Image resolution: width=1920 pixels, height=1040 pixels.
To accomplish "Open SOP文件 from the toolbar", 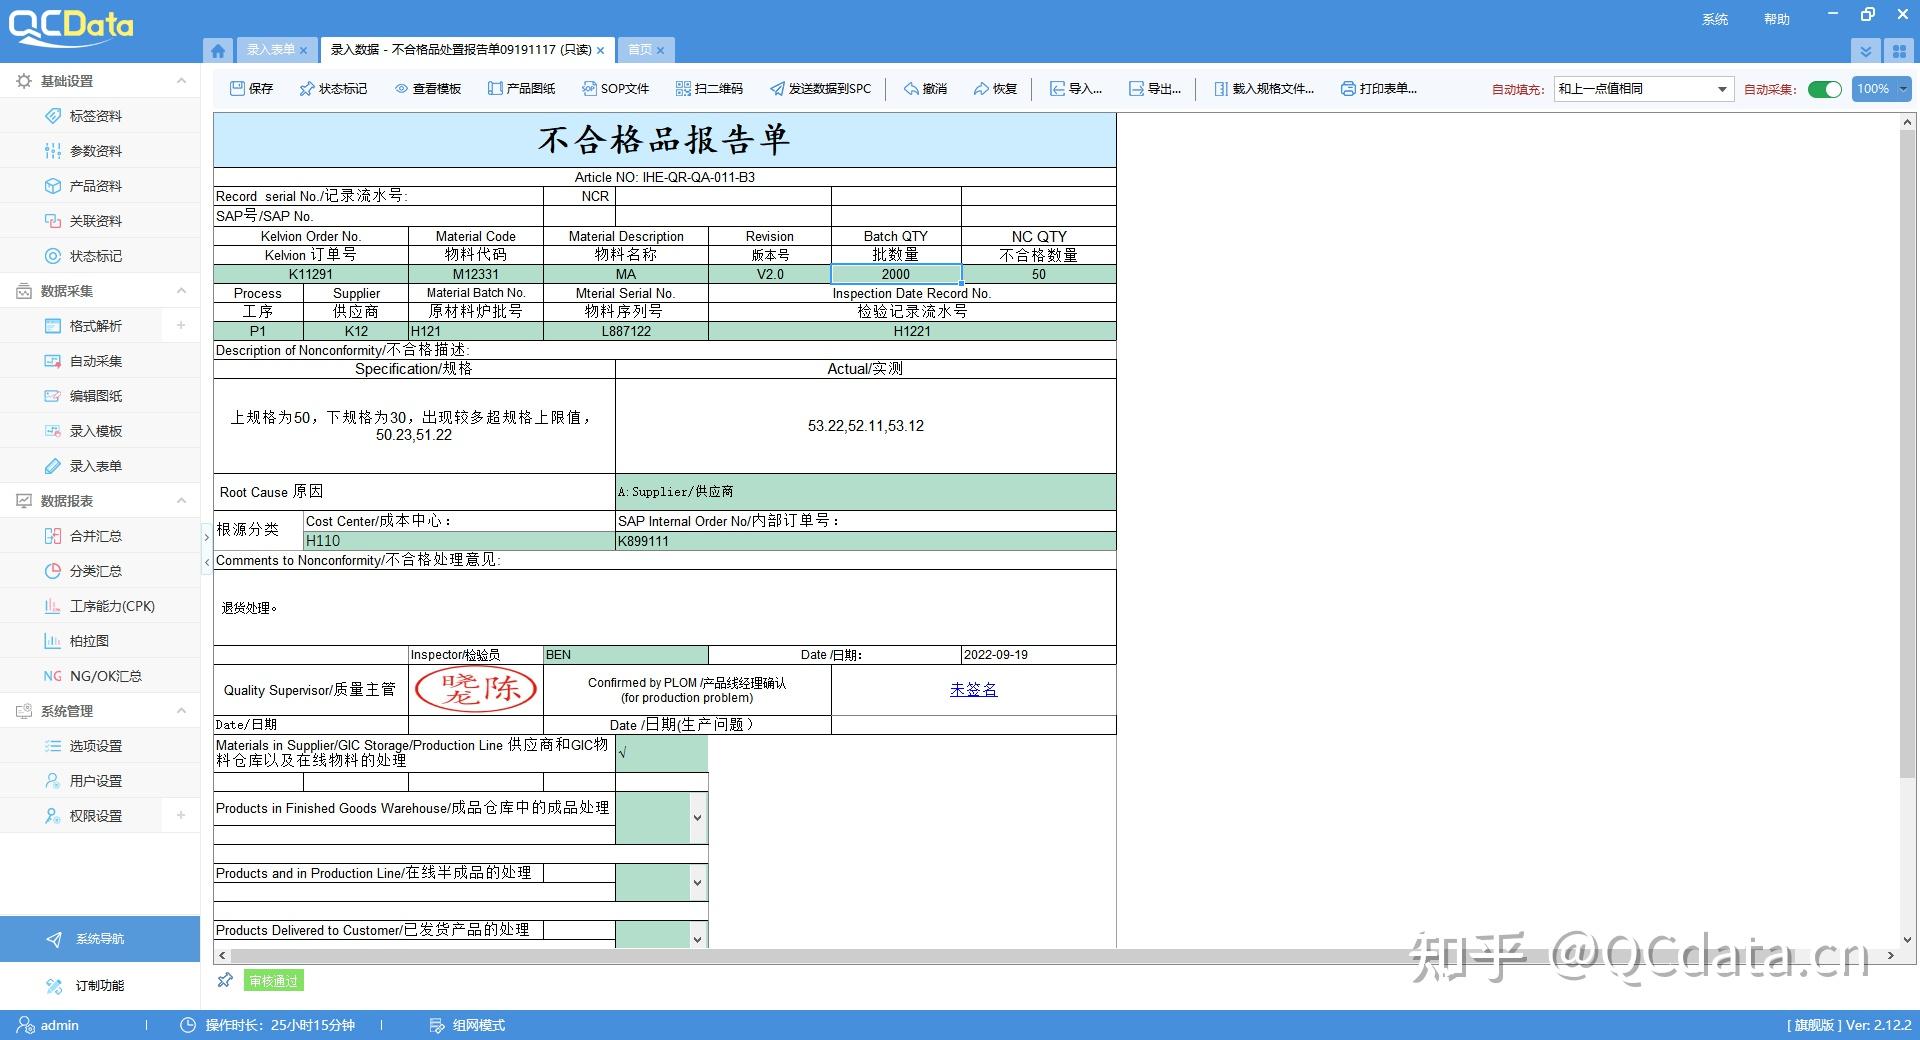I will (x=615, y=89).
